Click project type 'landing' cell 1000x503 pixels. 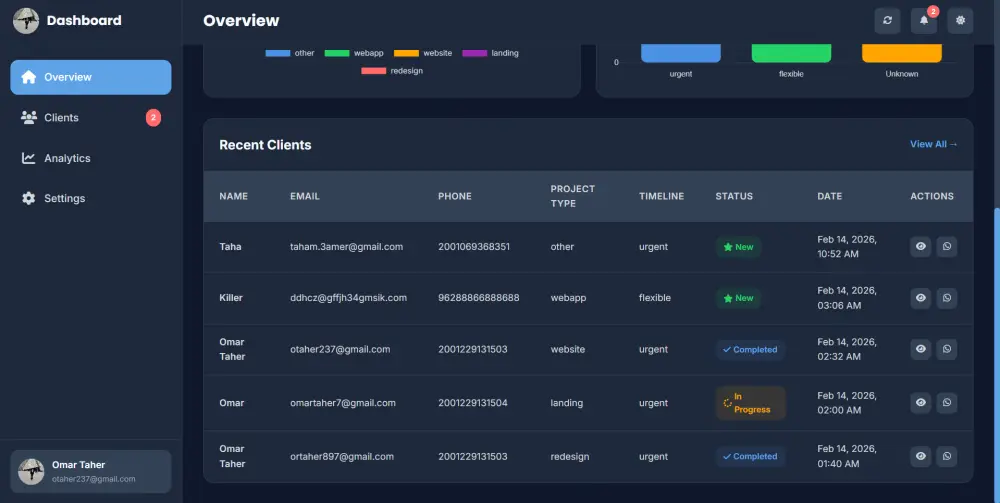(566, 403)
